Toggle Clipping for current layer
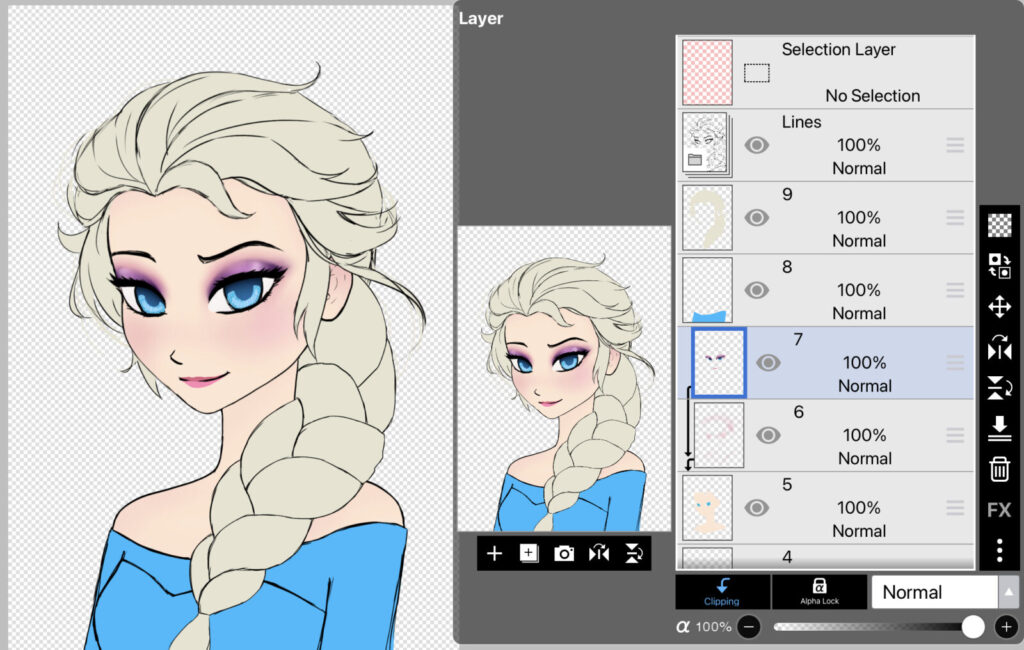The image size is (1024, 650). pyautogui.click(x=722, y=592)
